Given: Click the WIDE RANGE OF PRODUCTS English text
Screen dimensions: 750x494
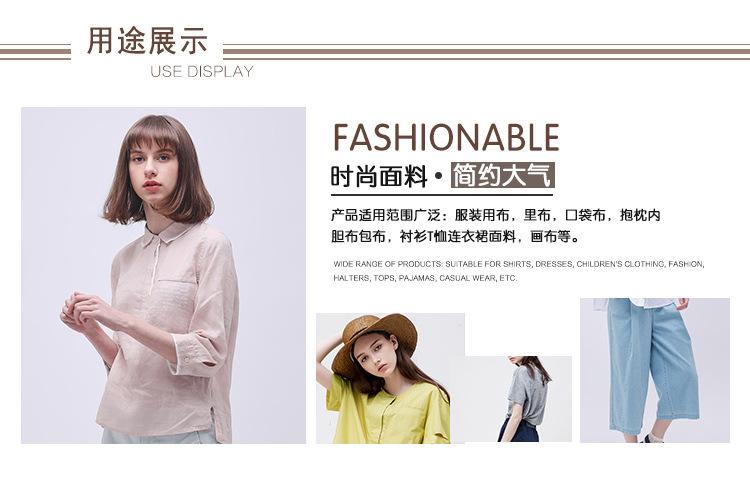Looking at the screenshot, I should click(x=518, y=264).
